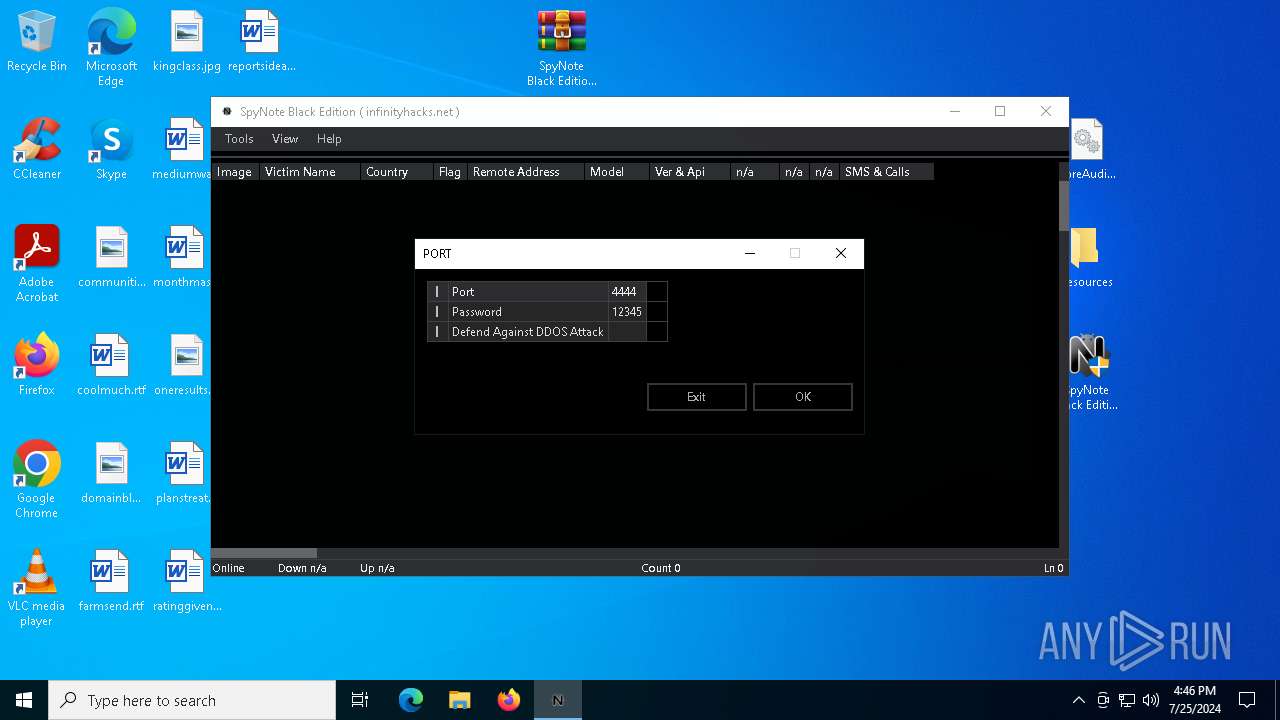The image size is (1280, 720).
Task: Minimize the PORT dialog
Action: coord(749,254)
